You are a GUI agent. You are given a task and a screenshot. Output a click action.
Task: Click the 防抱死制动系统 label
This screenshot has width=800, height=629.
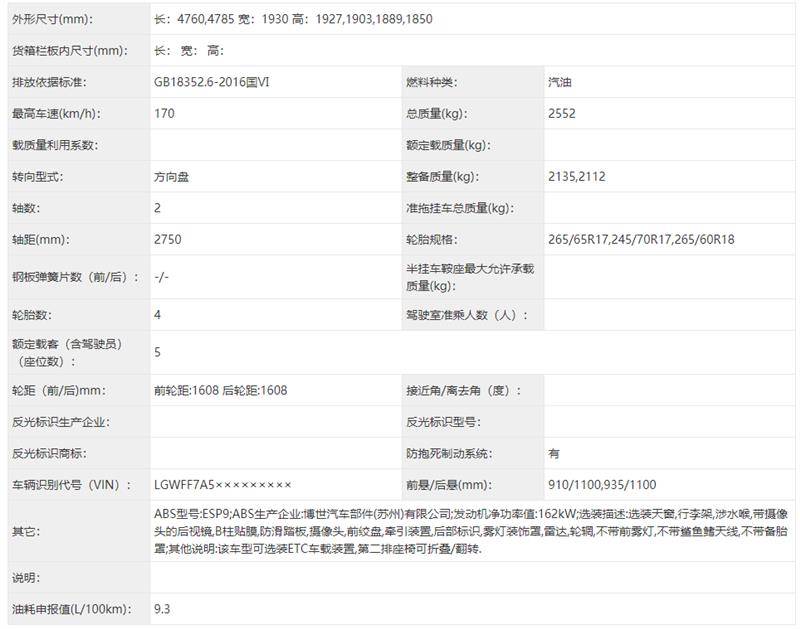click(449, 454)
